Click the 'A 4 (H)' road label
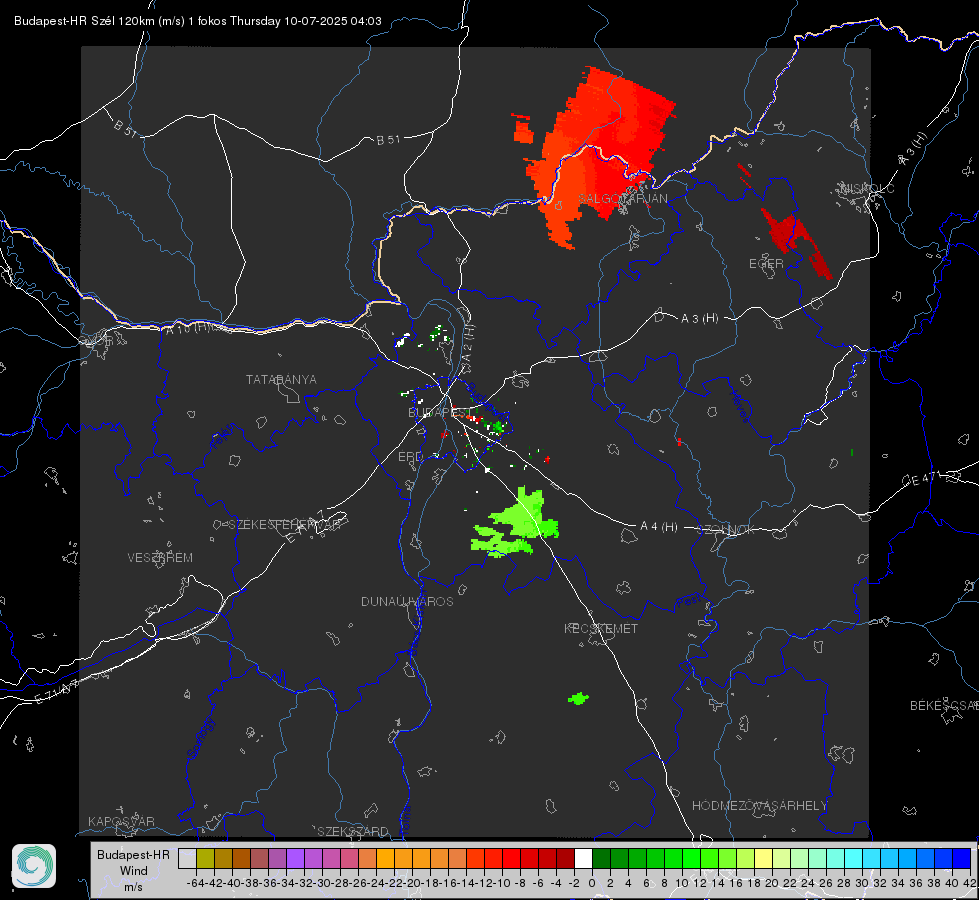 659,527
